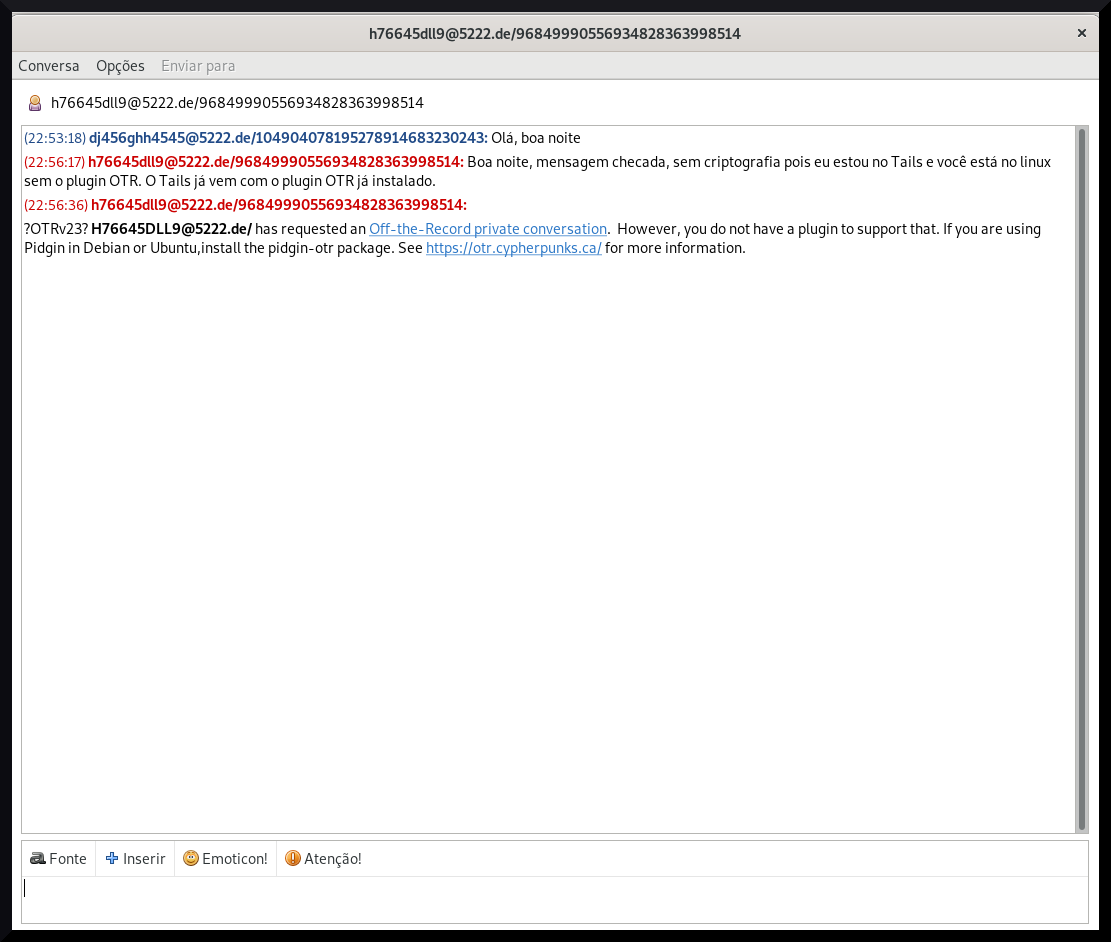The width and height of the screenshot is (1111, 942).
Task: Focus the message input field
Action: coord(555,899)
